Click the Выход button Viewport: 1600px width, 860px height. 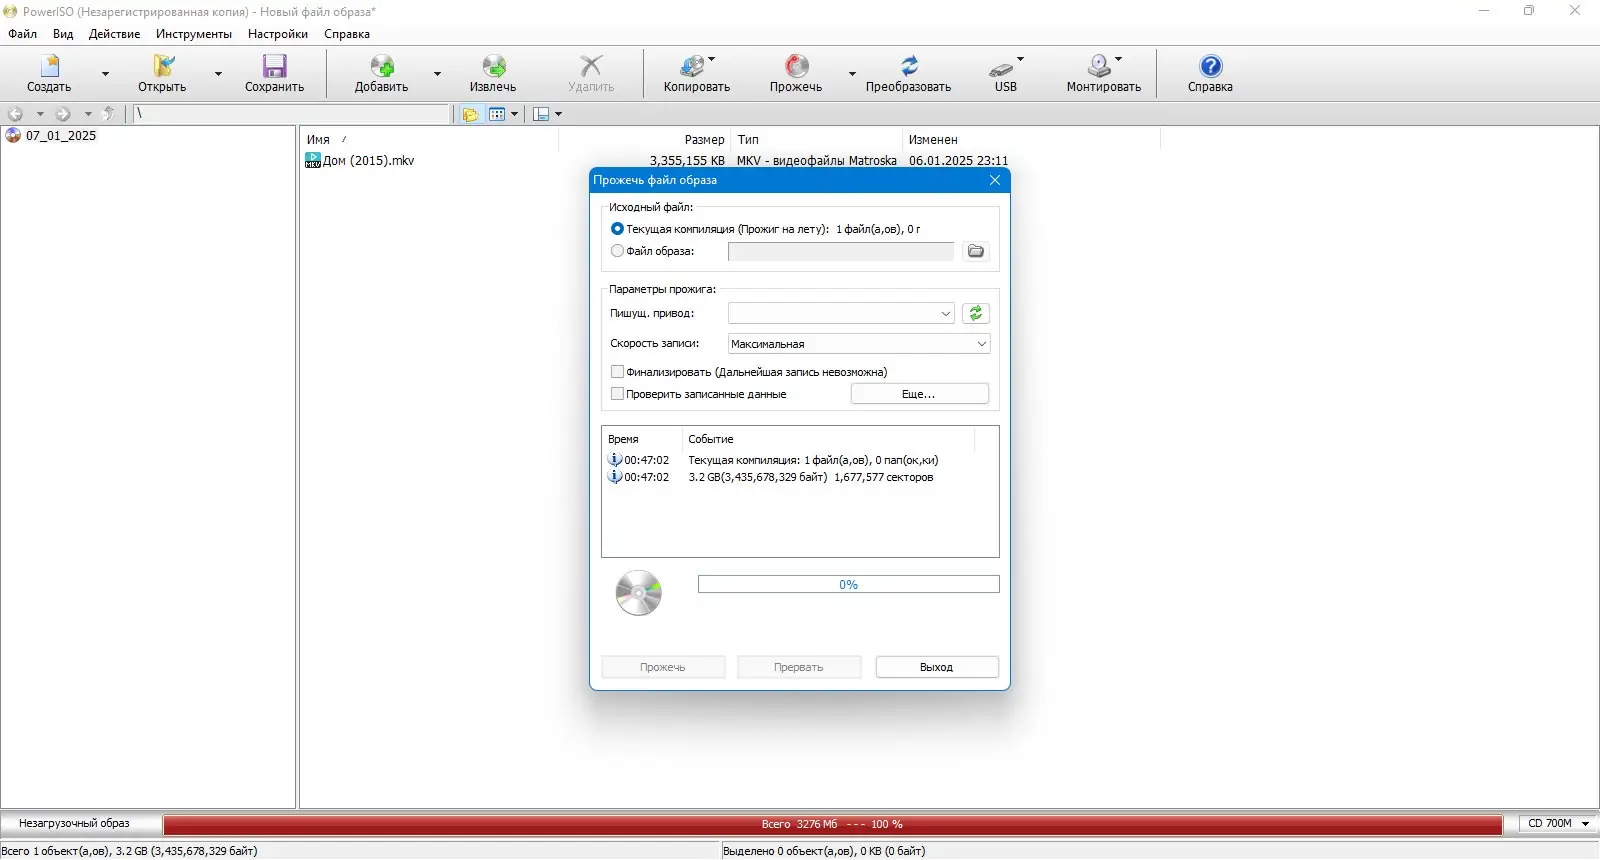pyautogui.click(x=937, y=667)
